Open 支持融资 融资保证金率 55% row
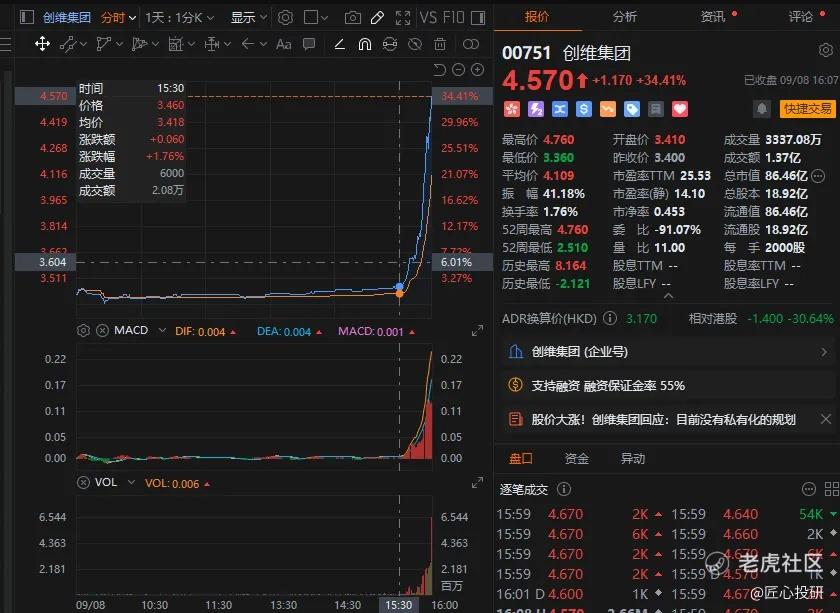Viewport: 840px width, 613px height. (668, 385)
